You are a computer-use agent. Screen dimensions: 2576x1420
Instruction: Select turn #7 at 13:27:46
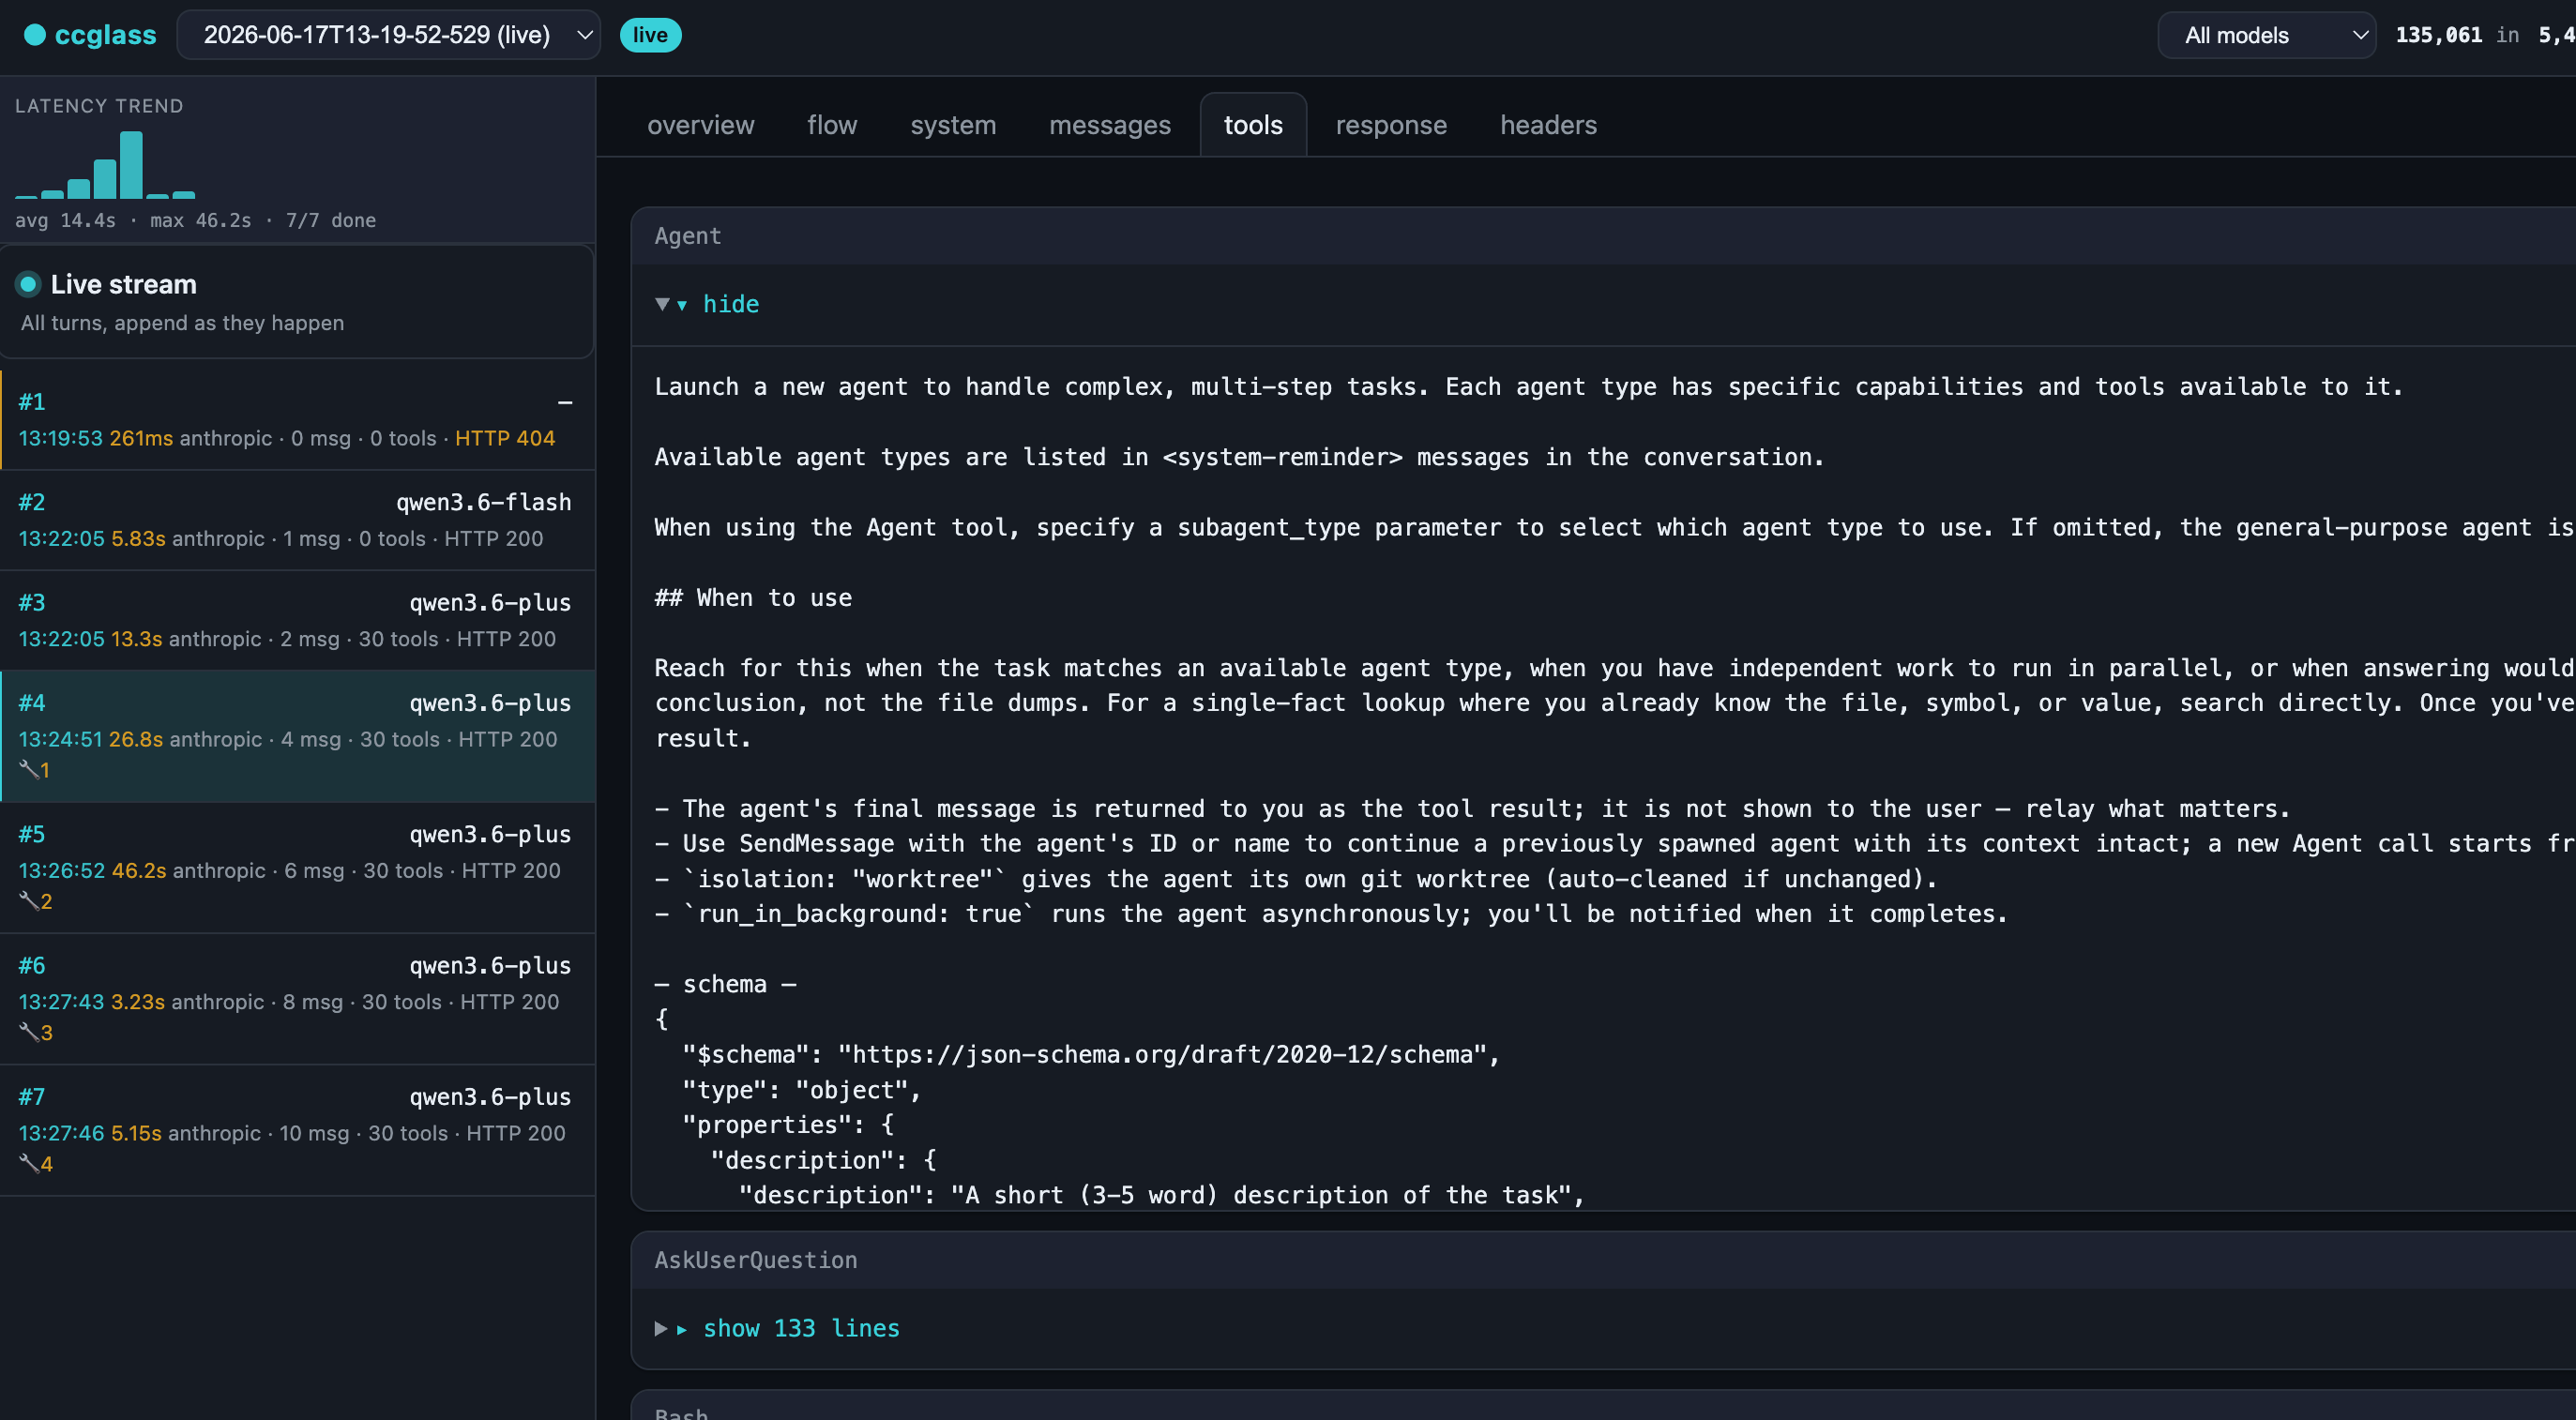click(x=297, y=1129)
